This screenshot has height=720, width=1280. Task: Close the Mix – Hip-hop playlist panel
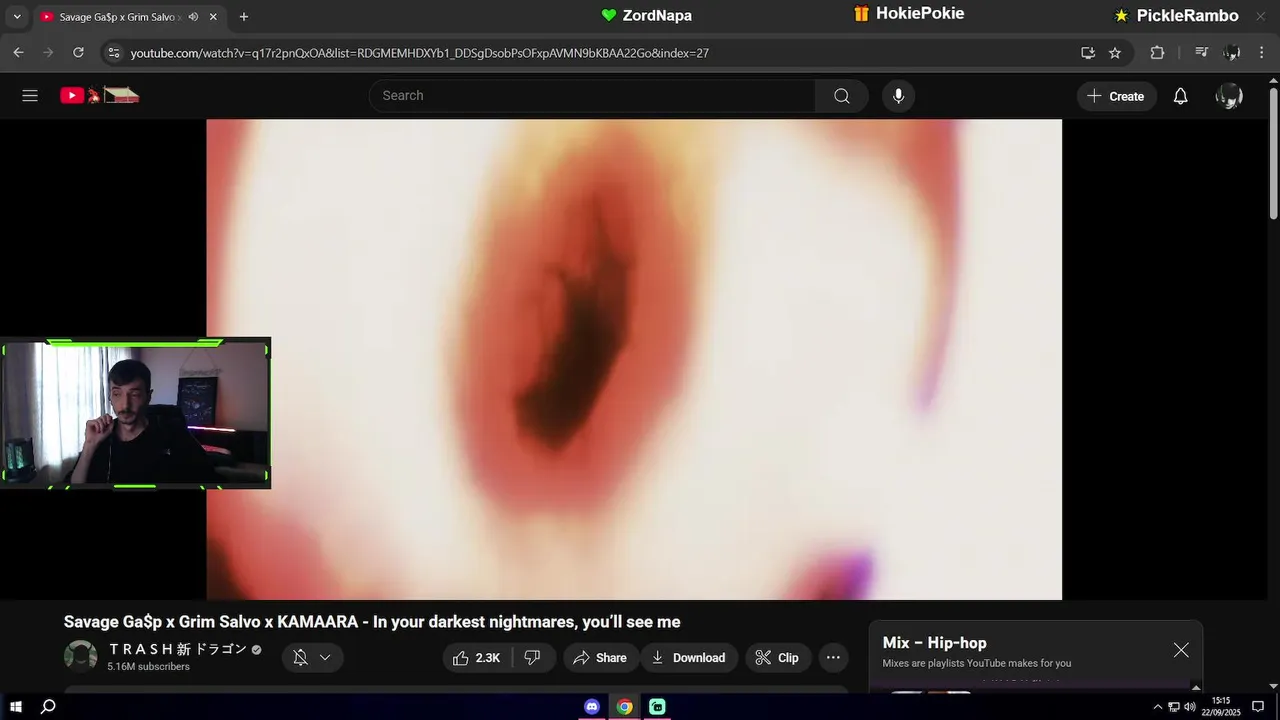[x=1181, y=650]
